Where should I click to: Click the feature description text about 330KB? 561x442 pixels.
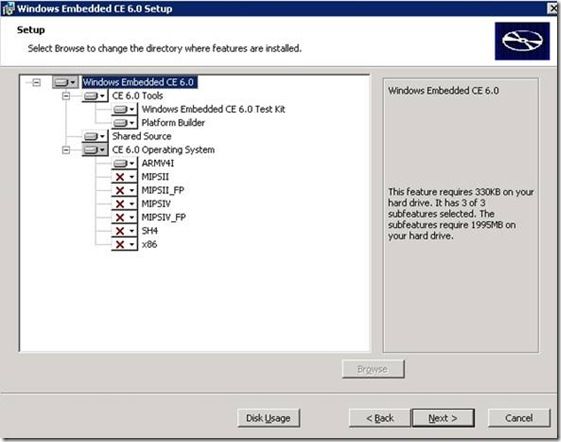[x=460, y=214]
